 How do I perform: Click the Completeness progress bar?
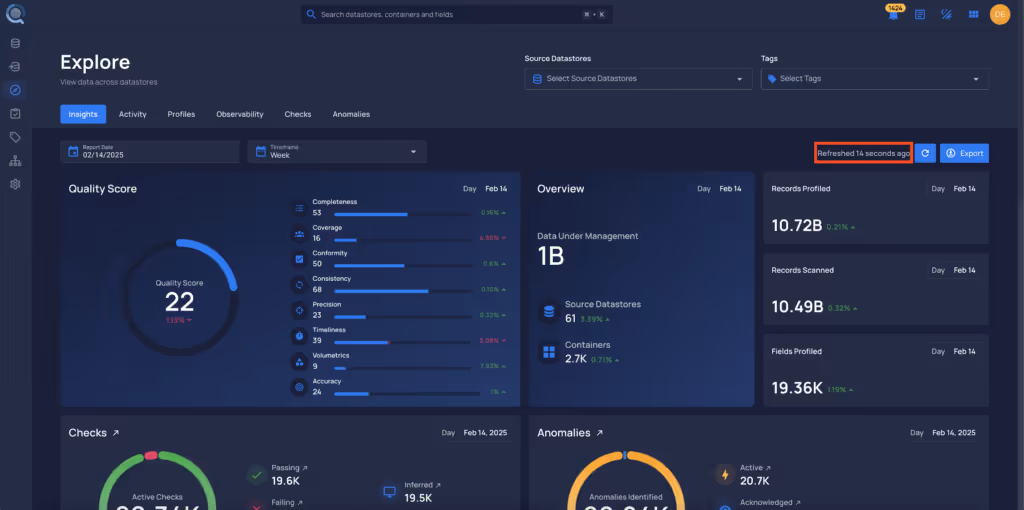click(403, 214)
